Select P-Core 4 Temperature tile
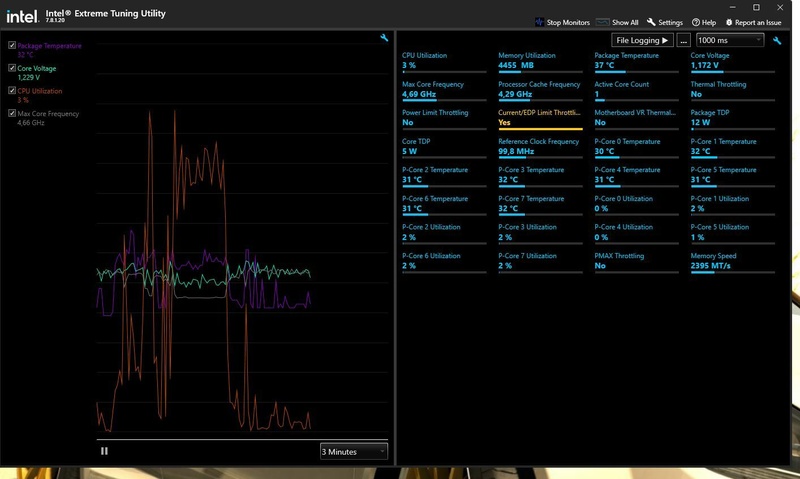This screenshot has width=800, height=479. point(636,176)
